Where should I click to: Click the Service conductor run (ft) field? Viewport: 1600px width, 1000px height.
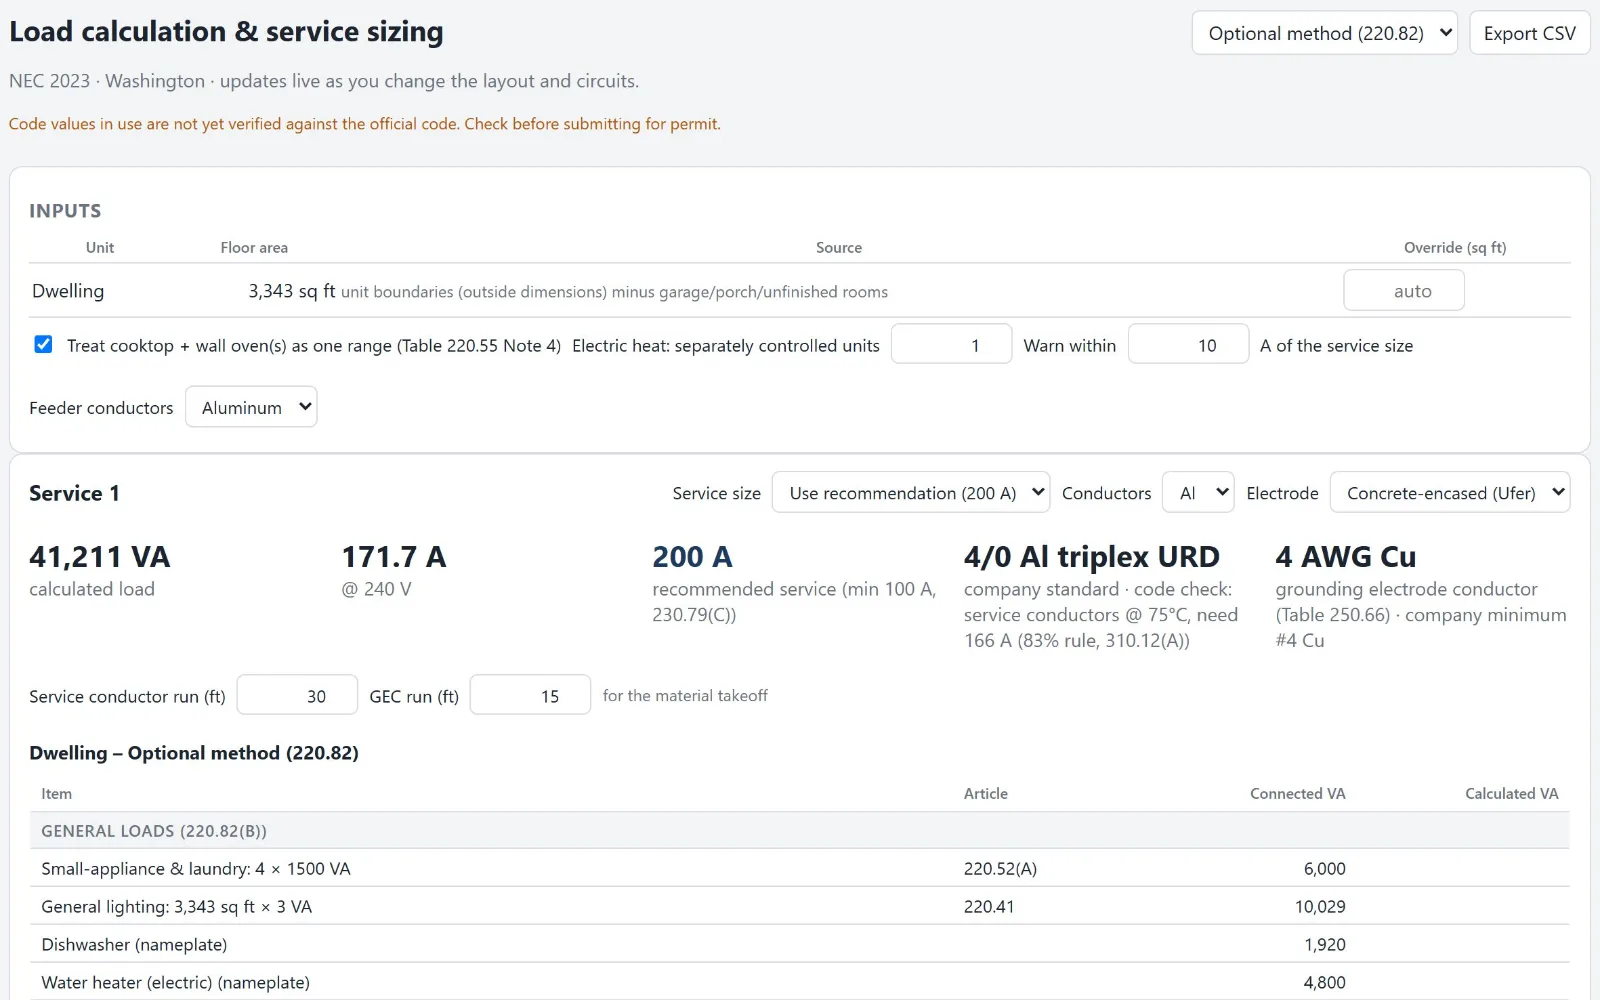coord(297,696)
